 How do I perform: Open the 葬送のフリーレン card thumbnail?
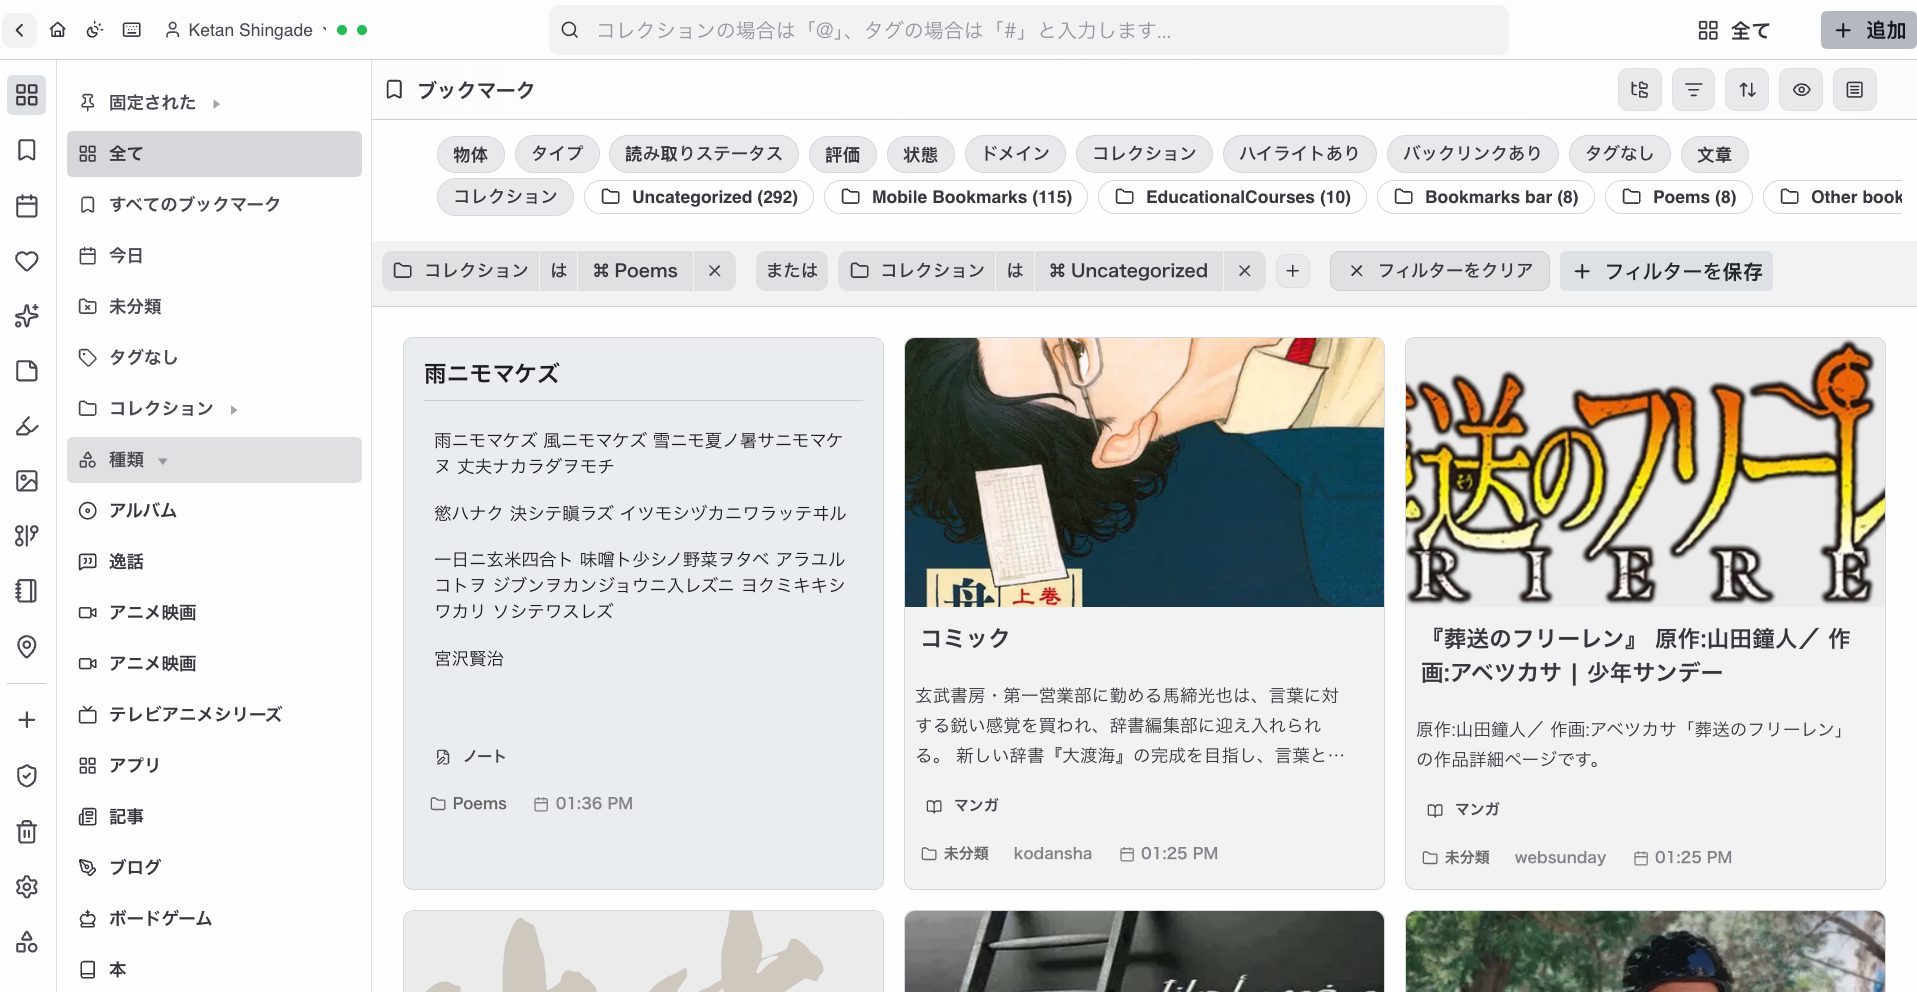point(1645,472)
